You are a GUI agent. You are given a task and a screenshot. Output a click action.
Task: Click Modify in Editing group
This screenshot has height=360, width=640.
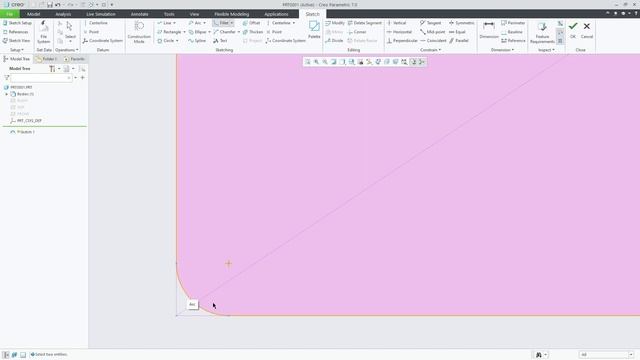pos(335,23)
